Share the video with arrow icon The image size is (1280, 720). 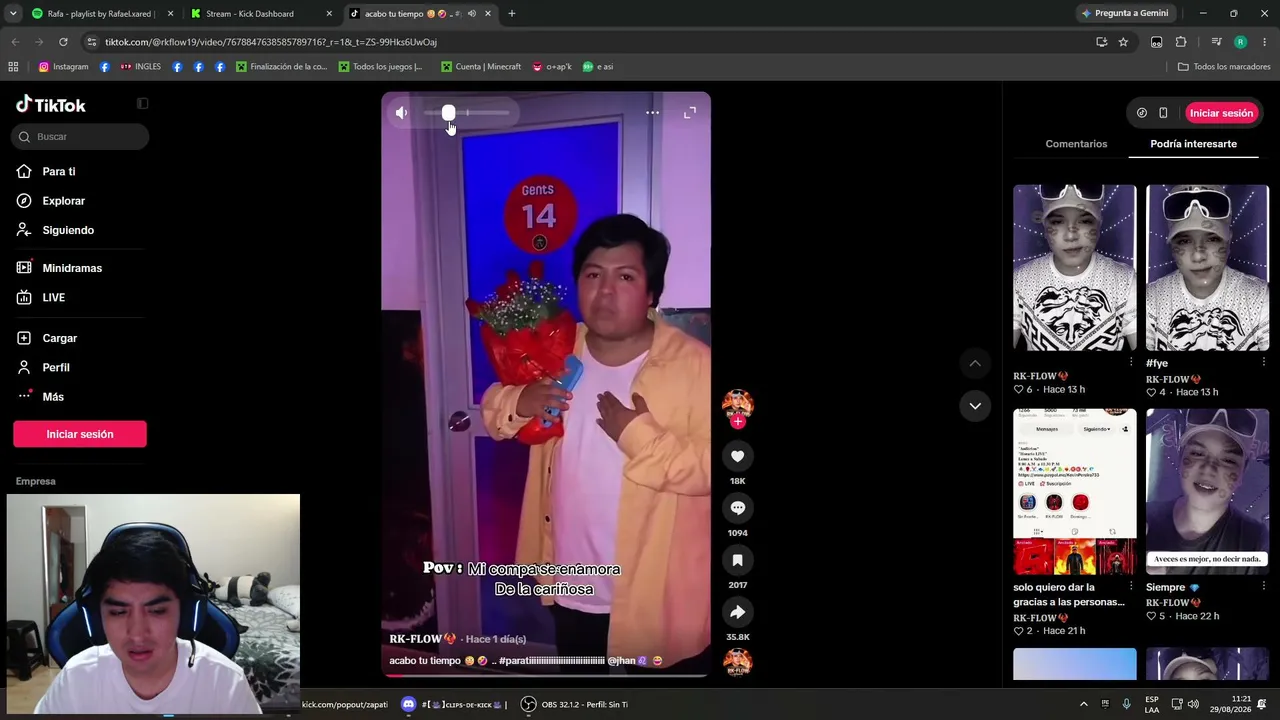[738, 612]
